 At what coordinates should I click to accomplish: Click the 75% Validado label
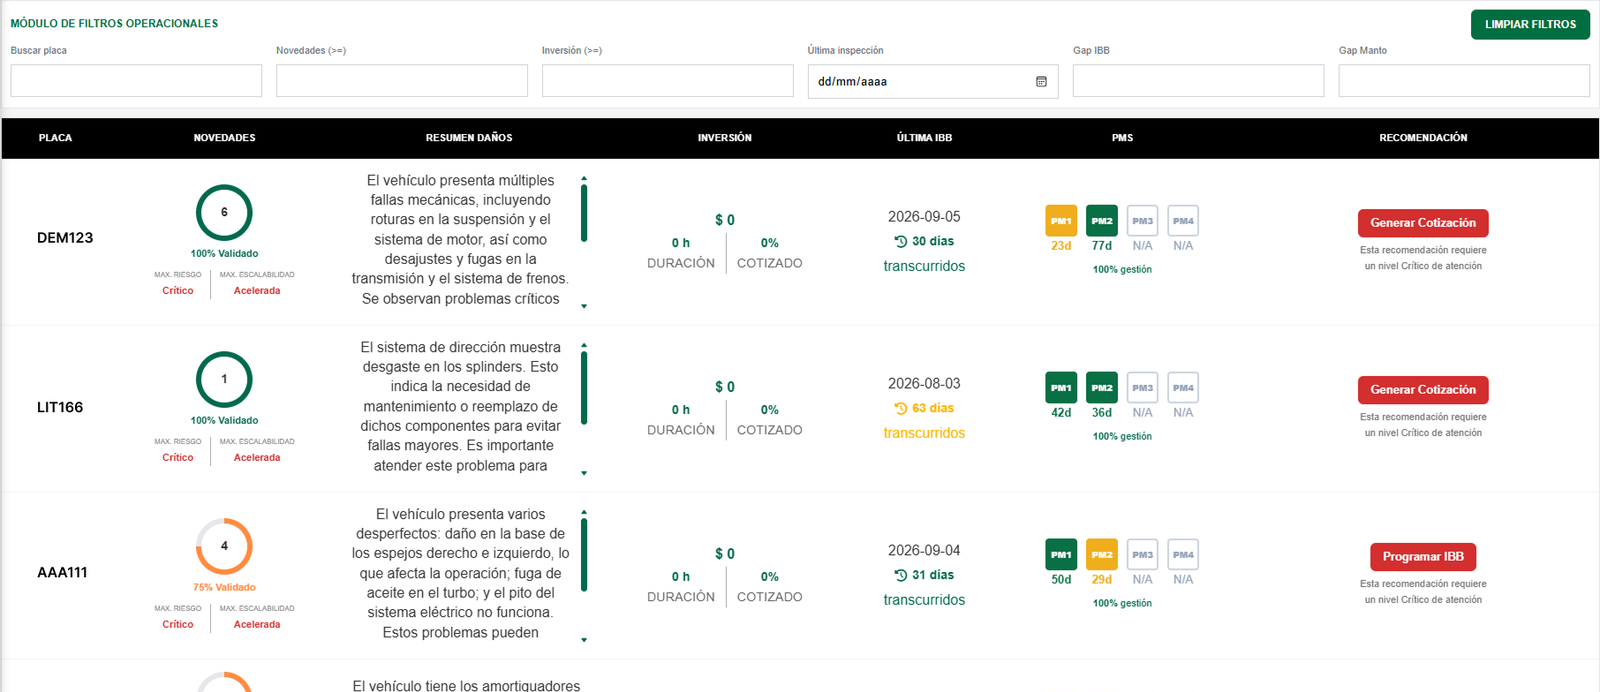point(224,588)
